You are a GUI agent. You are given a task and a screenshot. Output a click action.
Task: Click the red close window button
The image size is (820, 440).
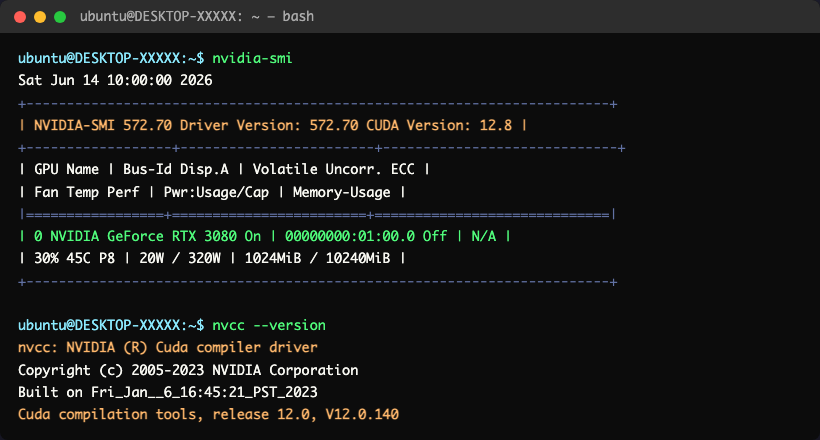[x=20, y=17]
